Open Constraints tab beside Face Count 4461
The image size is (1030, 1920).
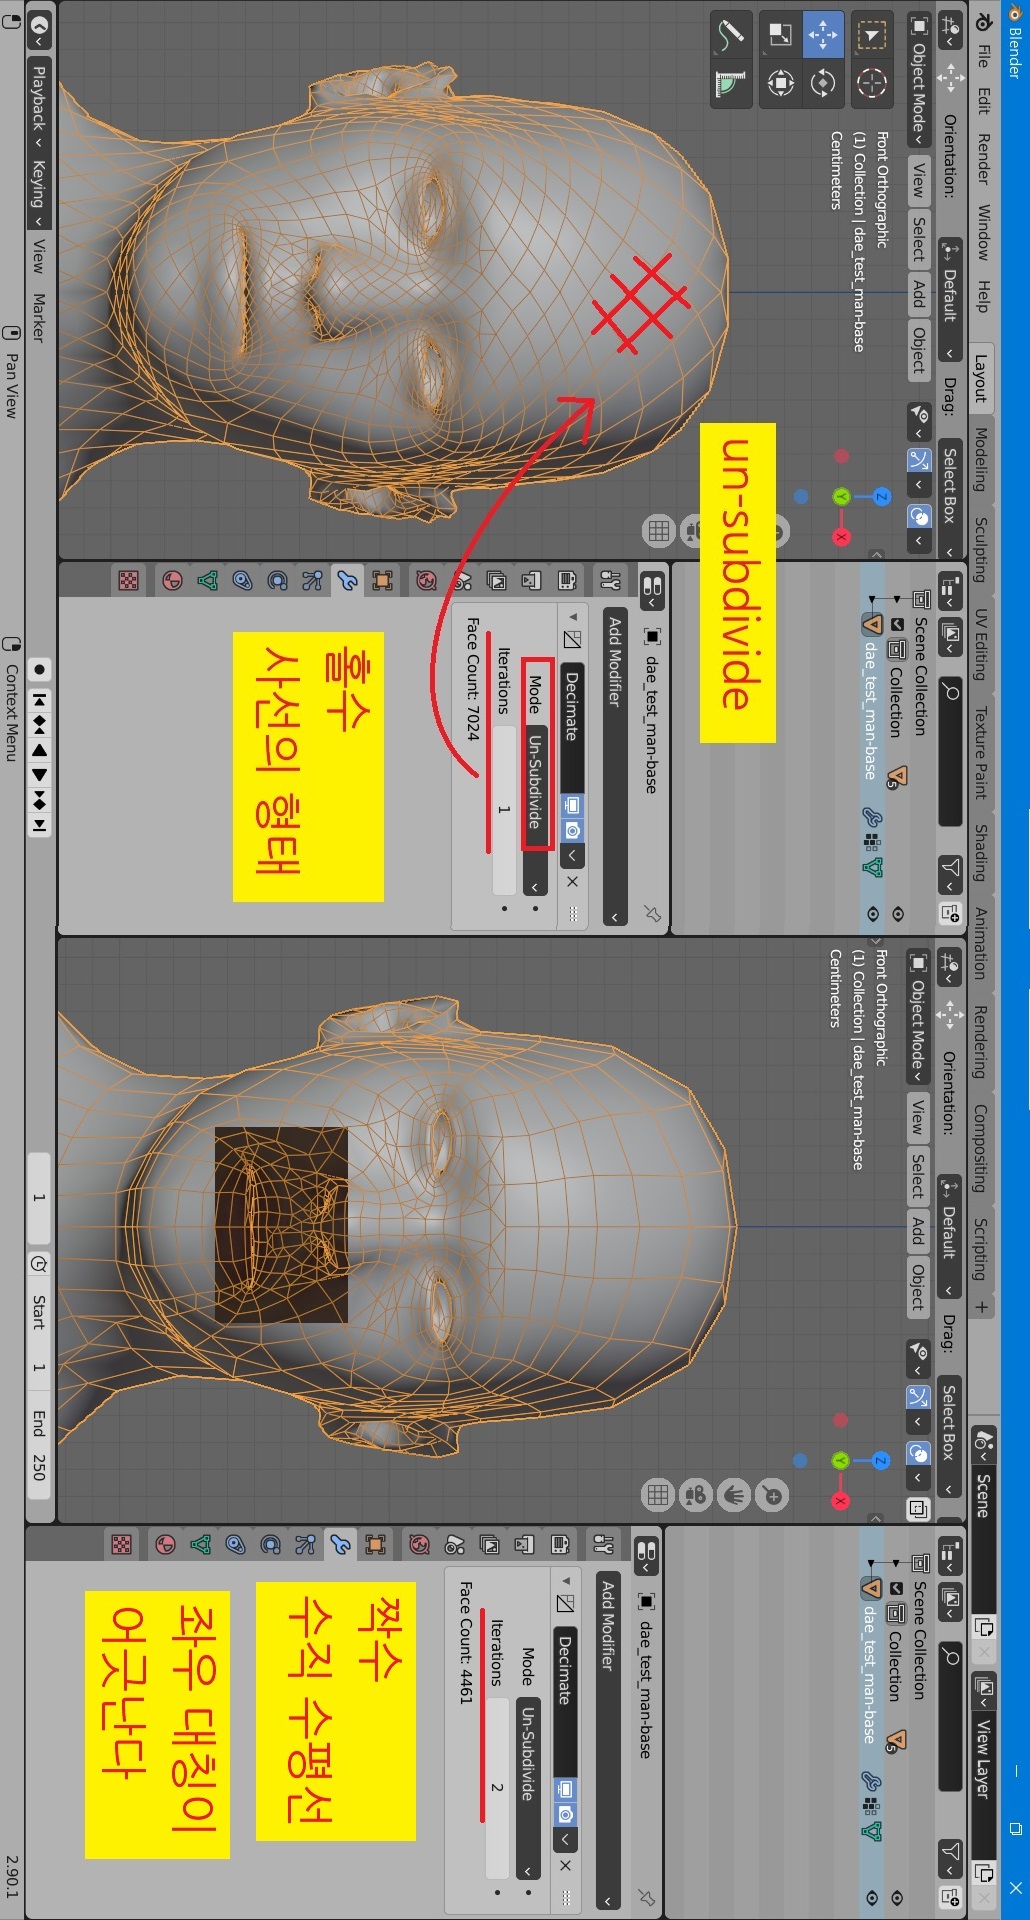pyautogui.click(x=236, y=1545)
